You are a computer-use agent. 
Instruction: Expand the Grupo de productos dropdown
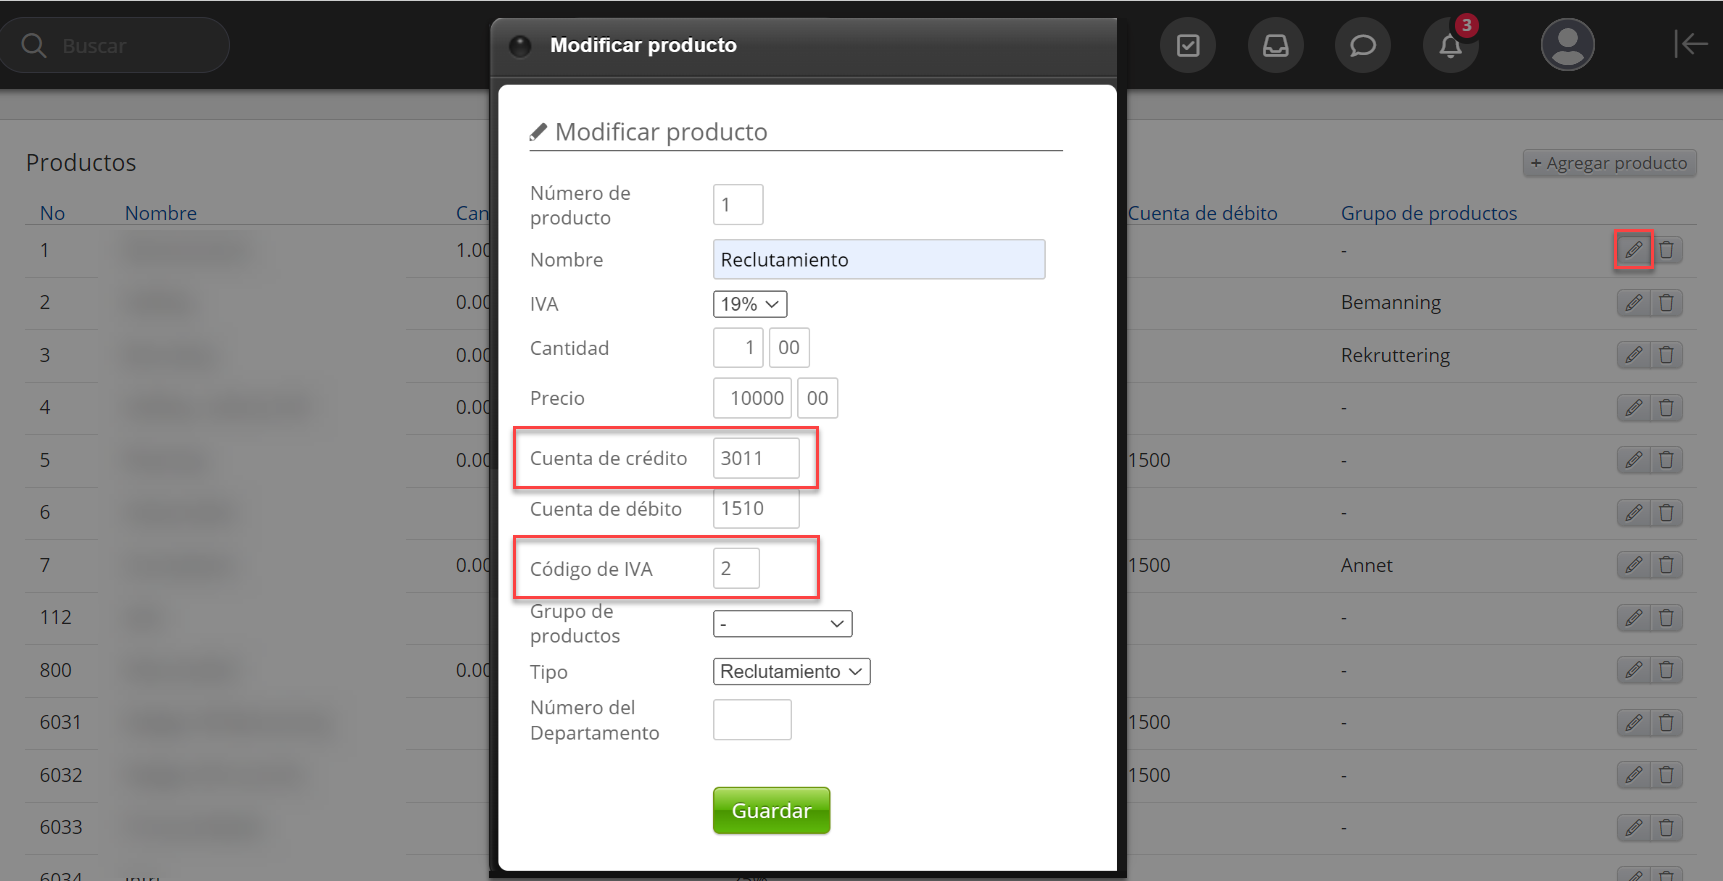tap(782, 624)
